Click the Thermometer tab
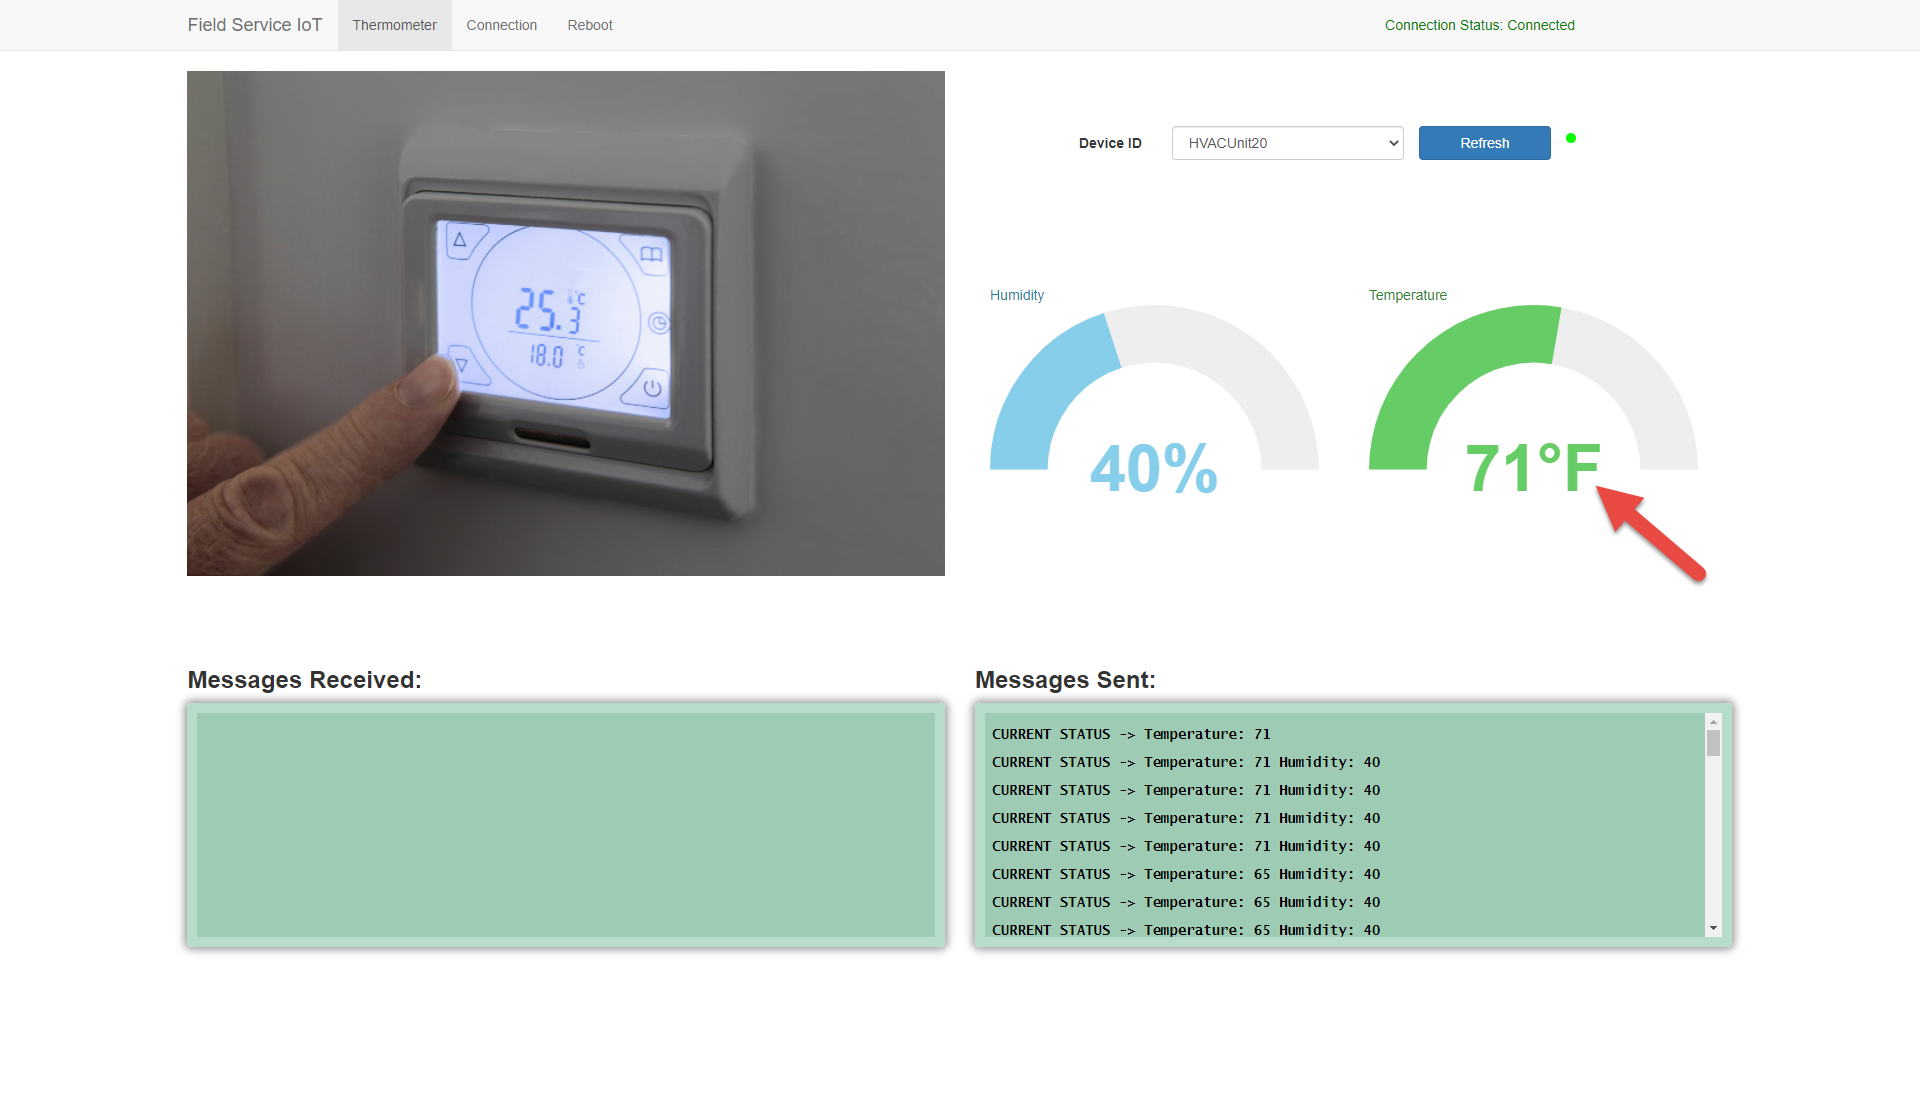The width and height of the screenshot is (1920, 1097). pos(393,25)
